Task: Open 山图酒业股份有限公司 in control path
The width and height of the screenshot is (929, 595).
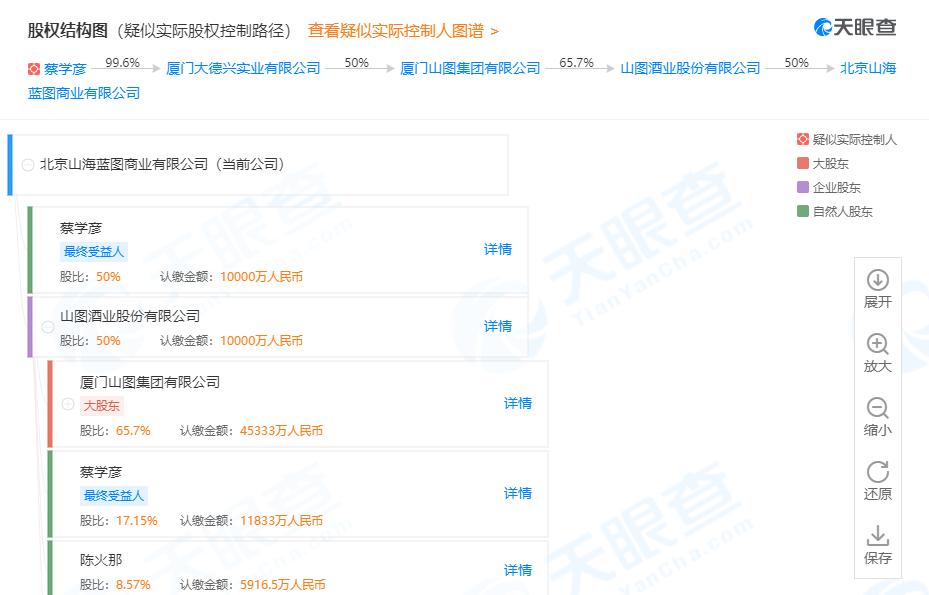Action: coord(690,69)
